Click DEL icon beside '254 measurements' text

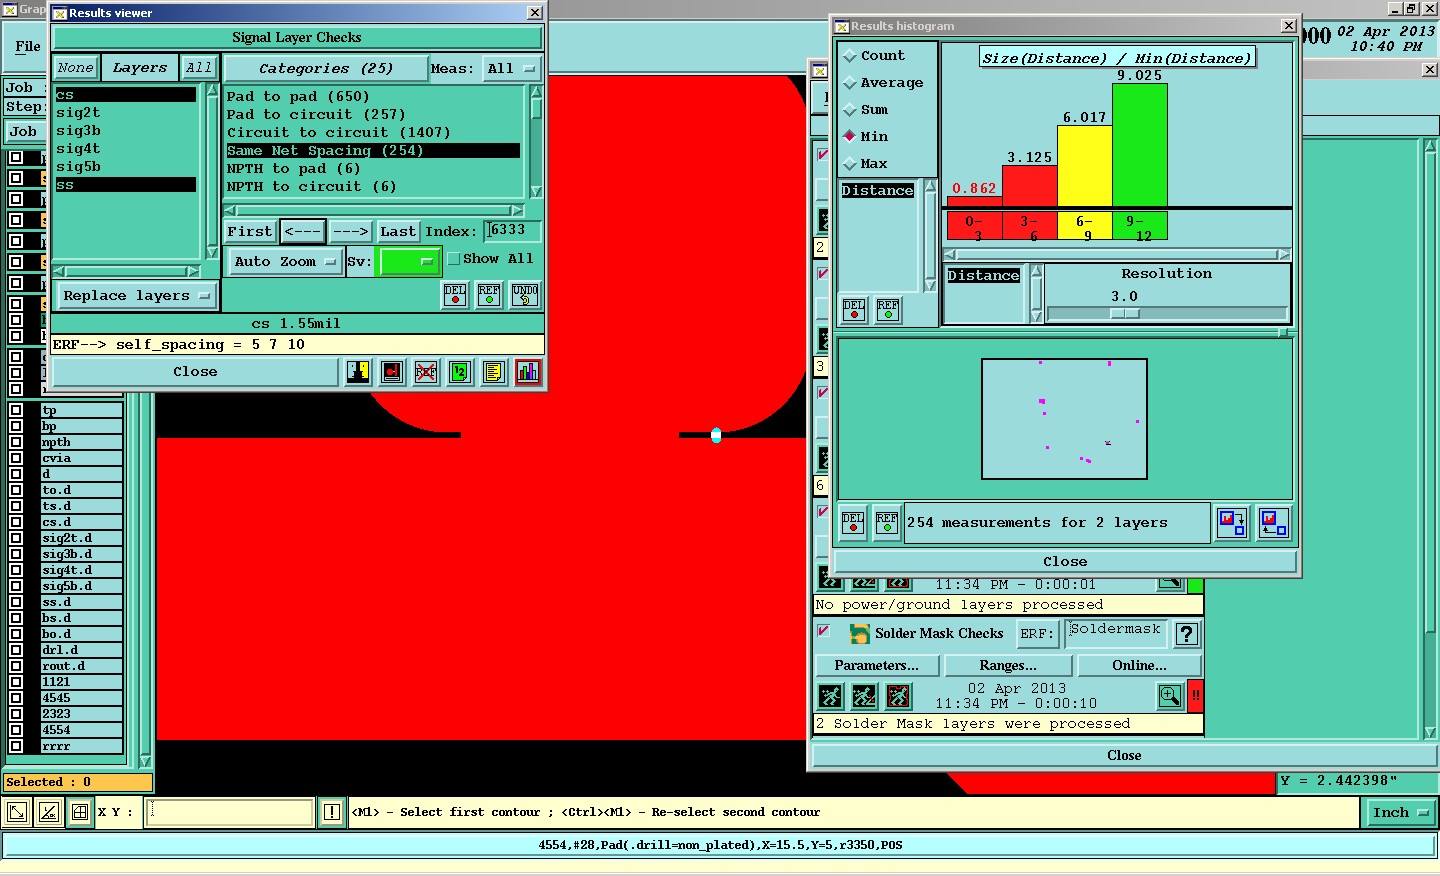pyautogui.click(x=853, y=523)
